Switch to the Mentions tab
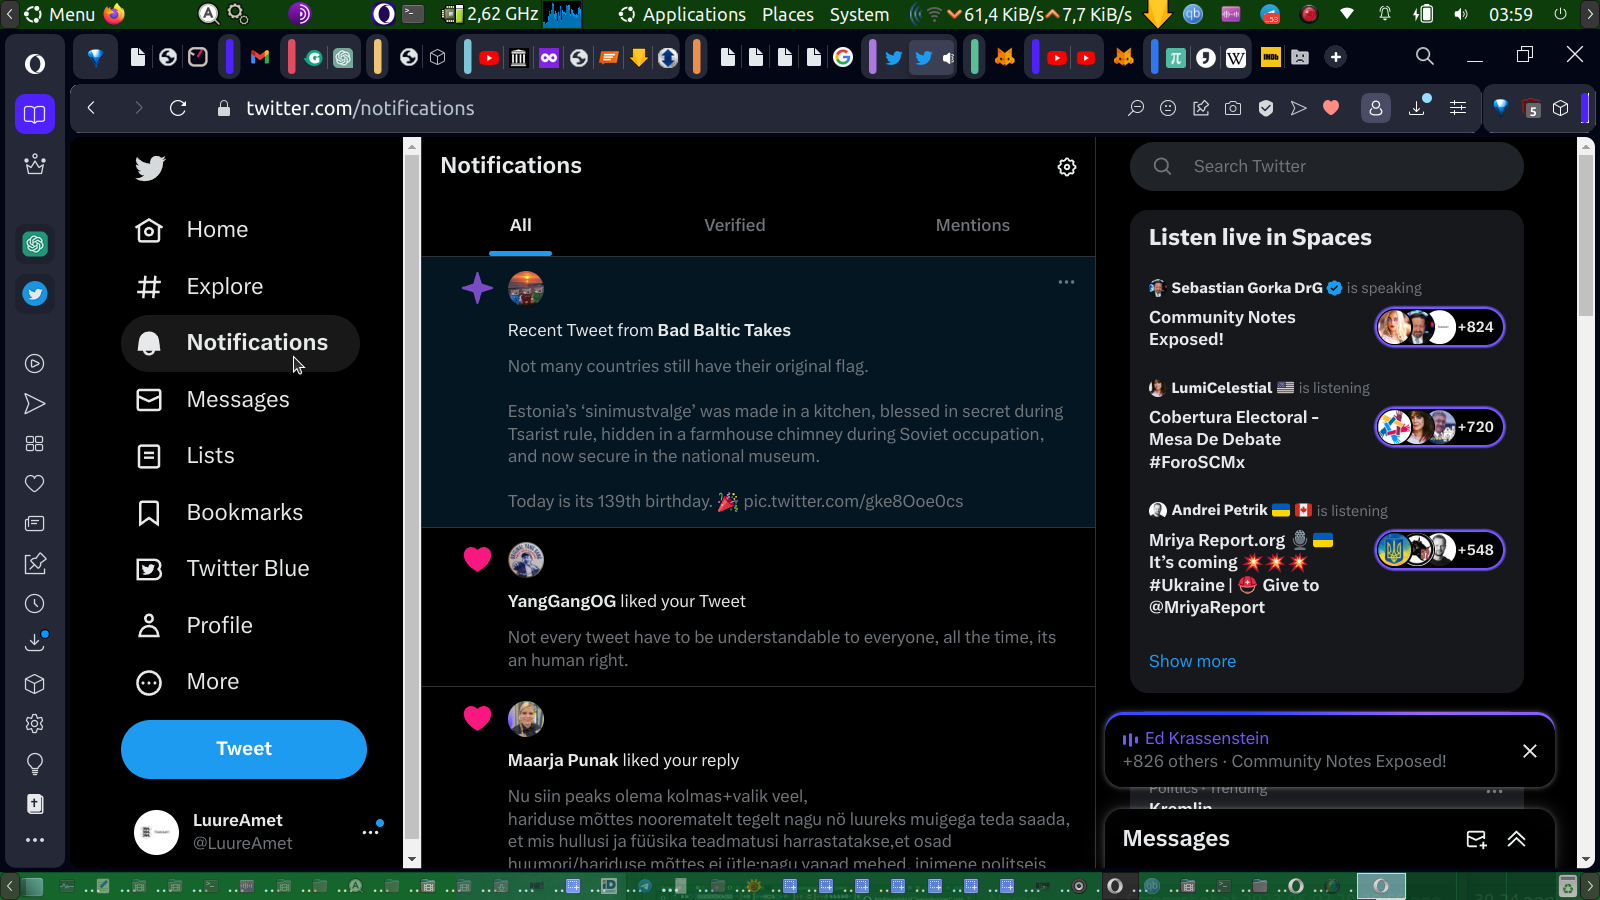The width and height of the screenshot is (1600, 900). click(972, 226)
